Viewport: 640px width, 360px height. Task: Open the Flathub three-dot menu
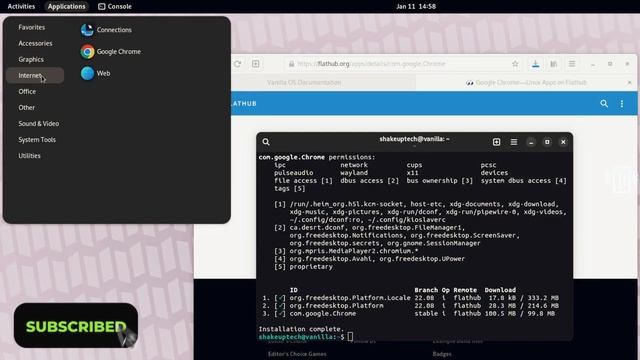click(622, 104)
